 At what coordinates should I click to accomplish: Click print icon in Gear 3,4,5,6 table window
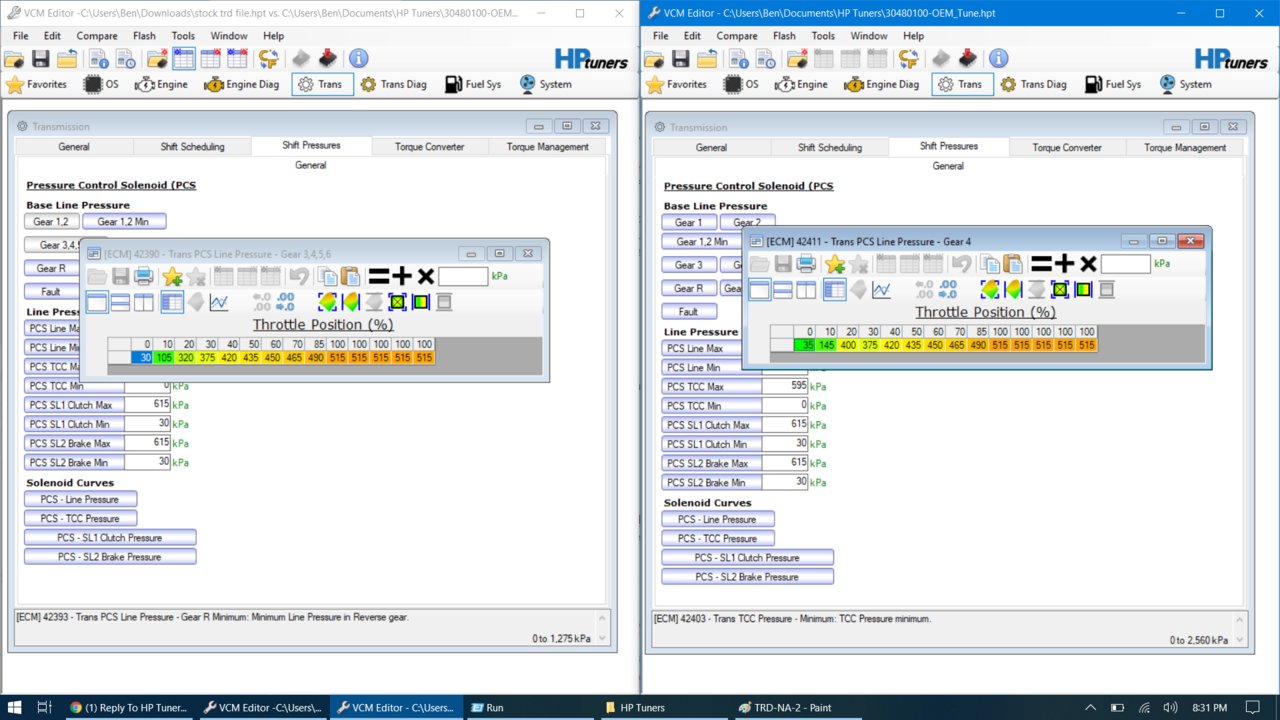pyautogui.click(x=144, y=277)
